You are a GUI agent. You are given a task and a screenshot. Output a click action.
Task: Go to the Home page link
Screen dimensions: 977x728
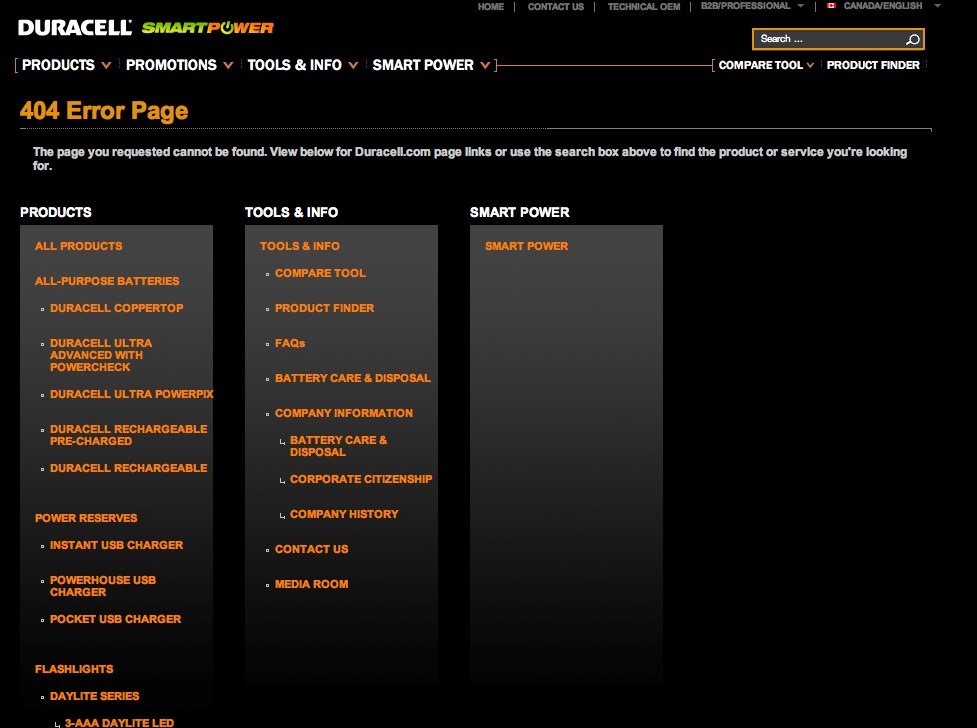[x=490, y=7]
